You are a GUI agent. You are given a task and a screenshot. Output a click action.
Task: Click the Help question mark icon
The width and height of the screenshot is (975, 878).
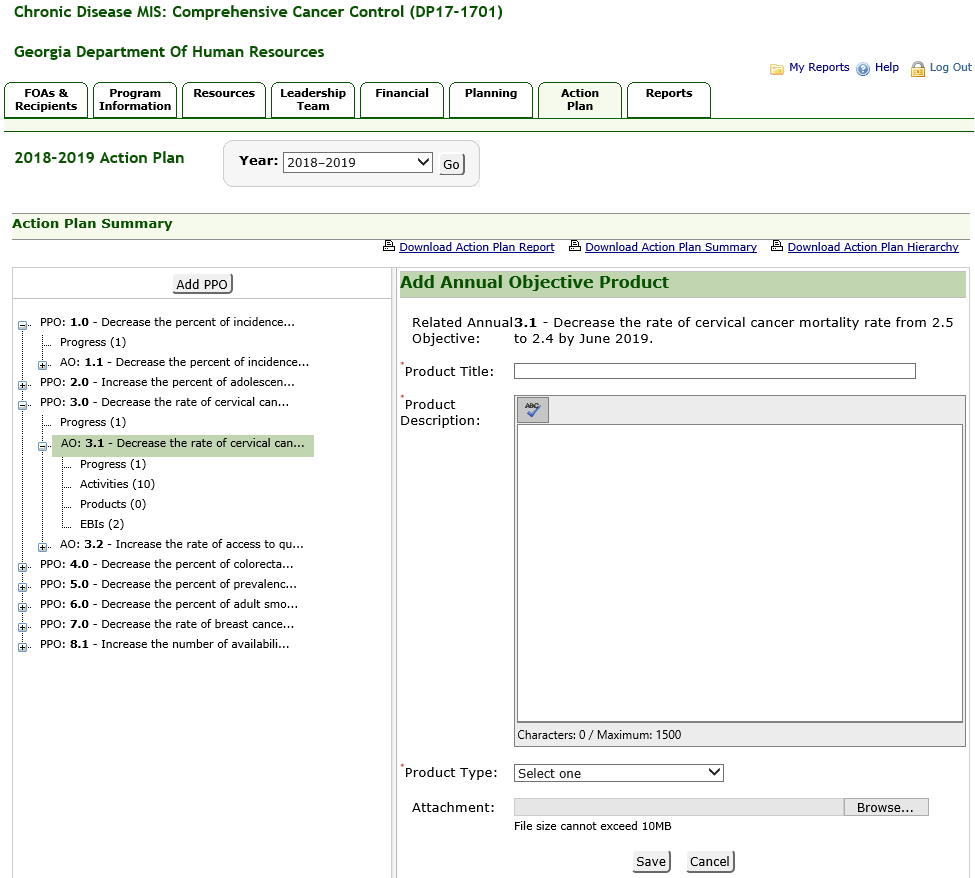[x=863, y=69]
